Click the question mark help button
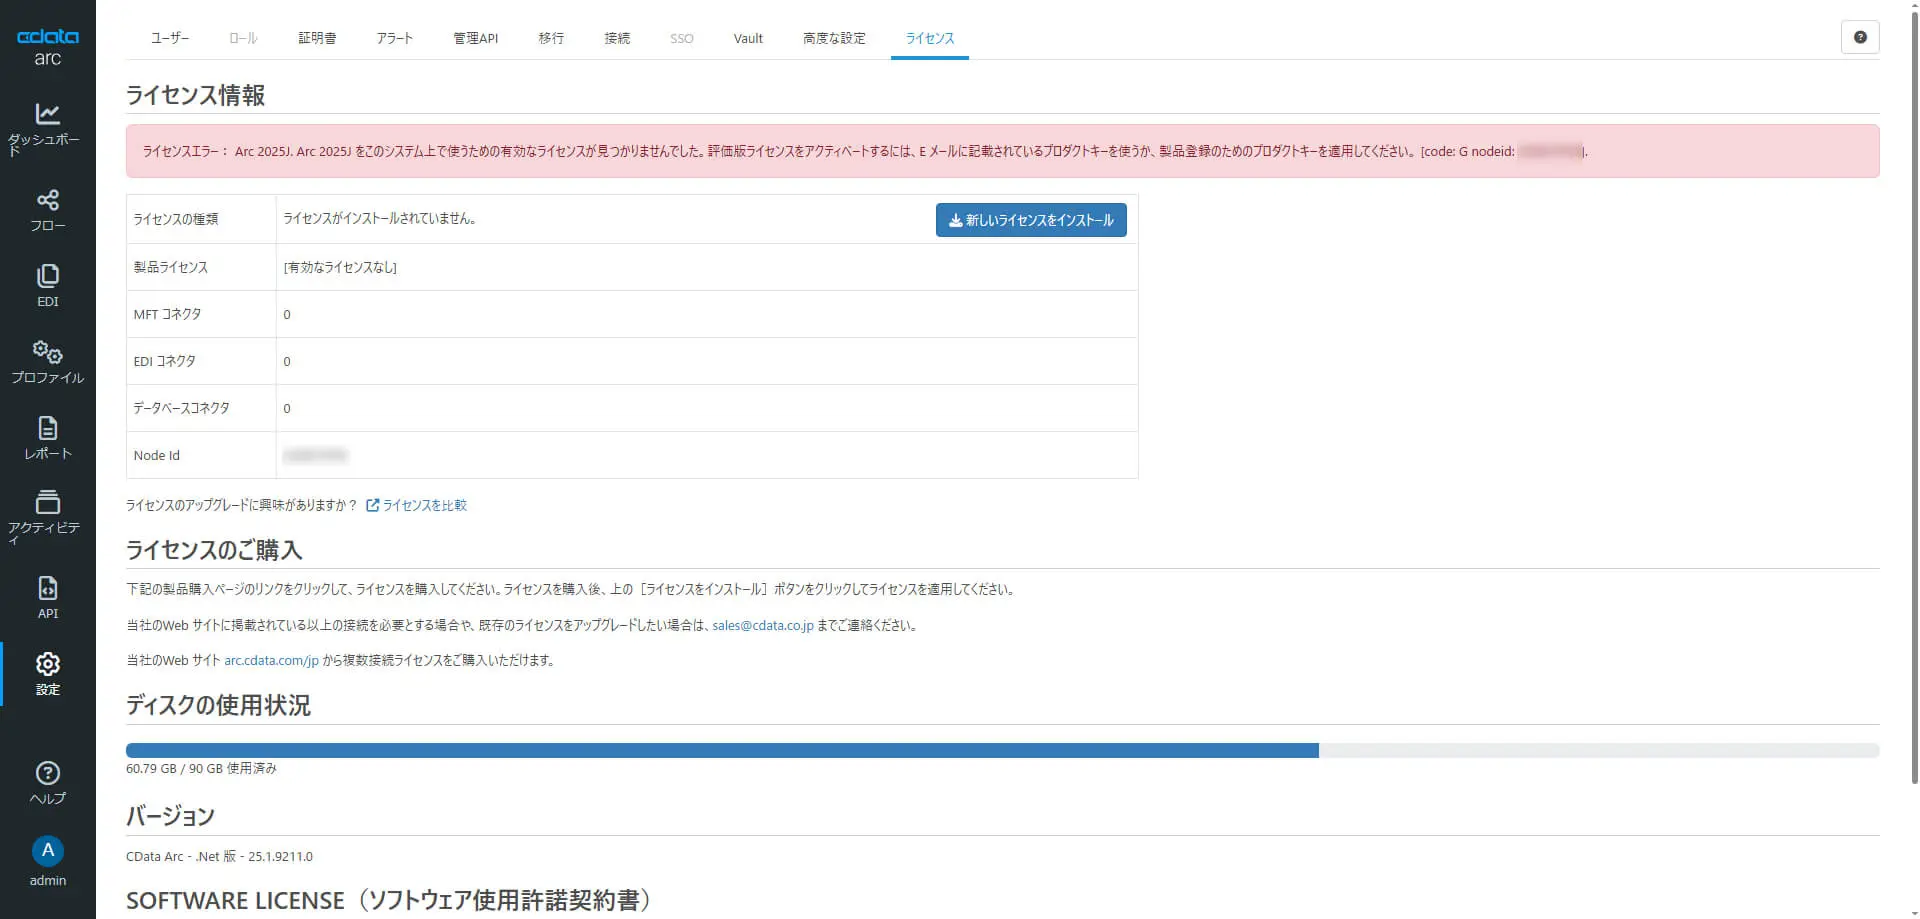Image resolution: width=1920 pixels, height=919 pixels. coord(1859,37)
